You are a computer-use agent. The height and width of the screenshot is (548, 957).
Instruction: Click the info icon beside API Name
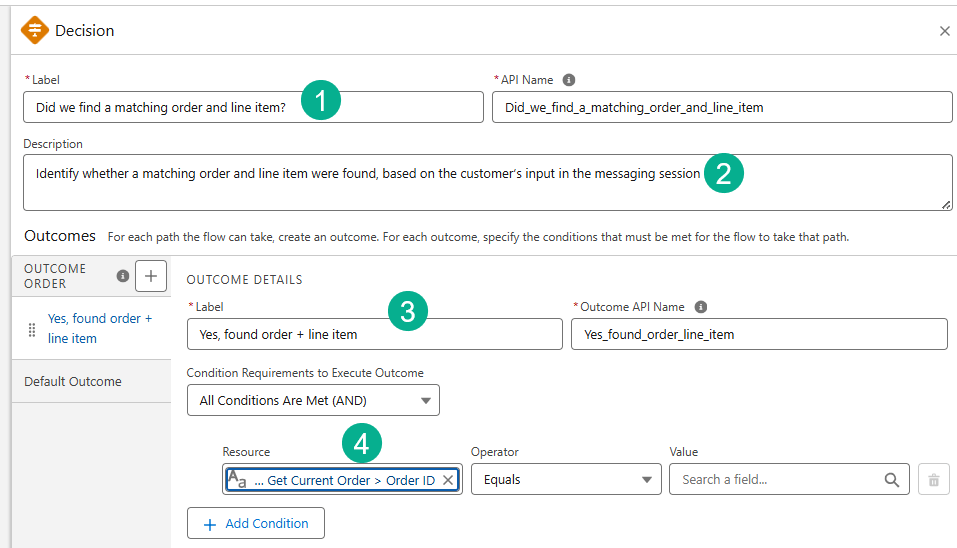[x=569, y=80]
